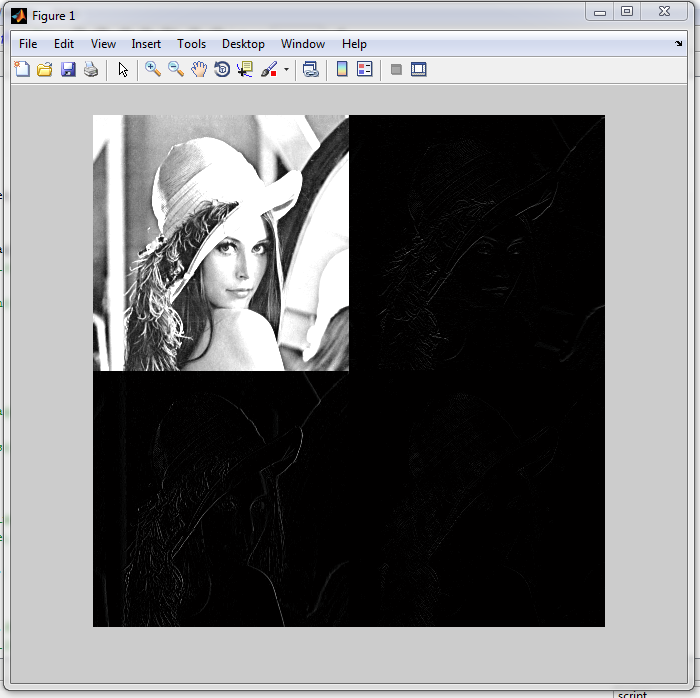
Task: Click the bottom-left dark detail subband image
Action: pos(221,499)
